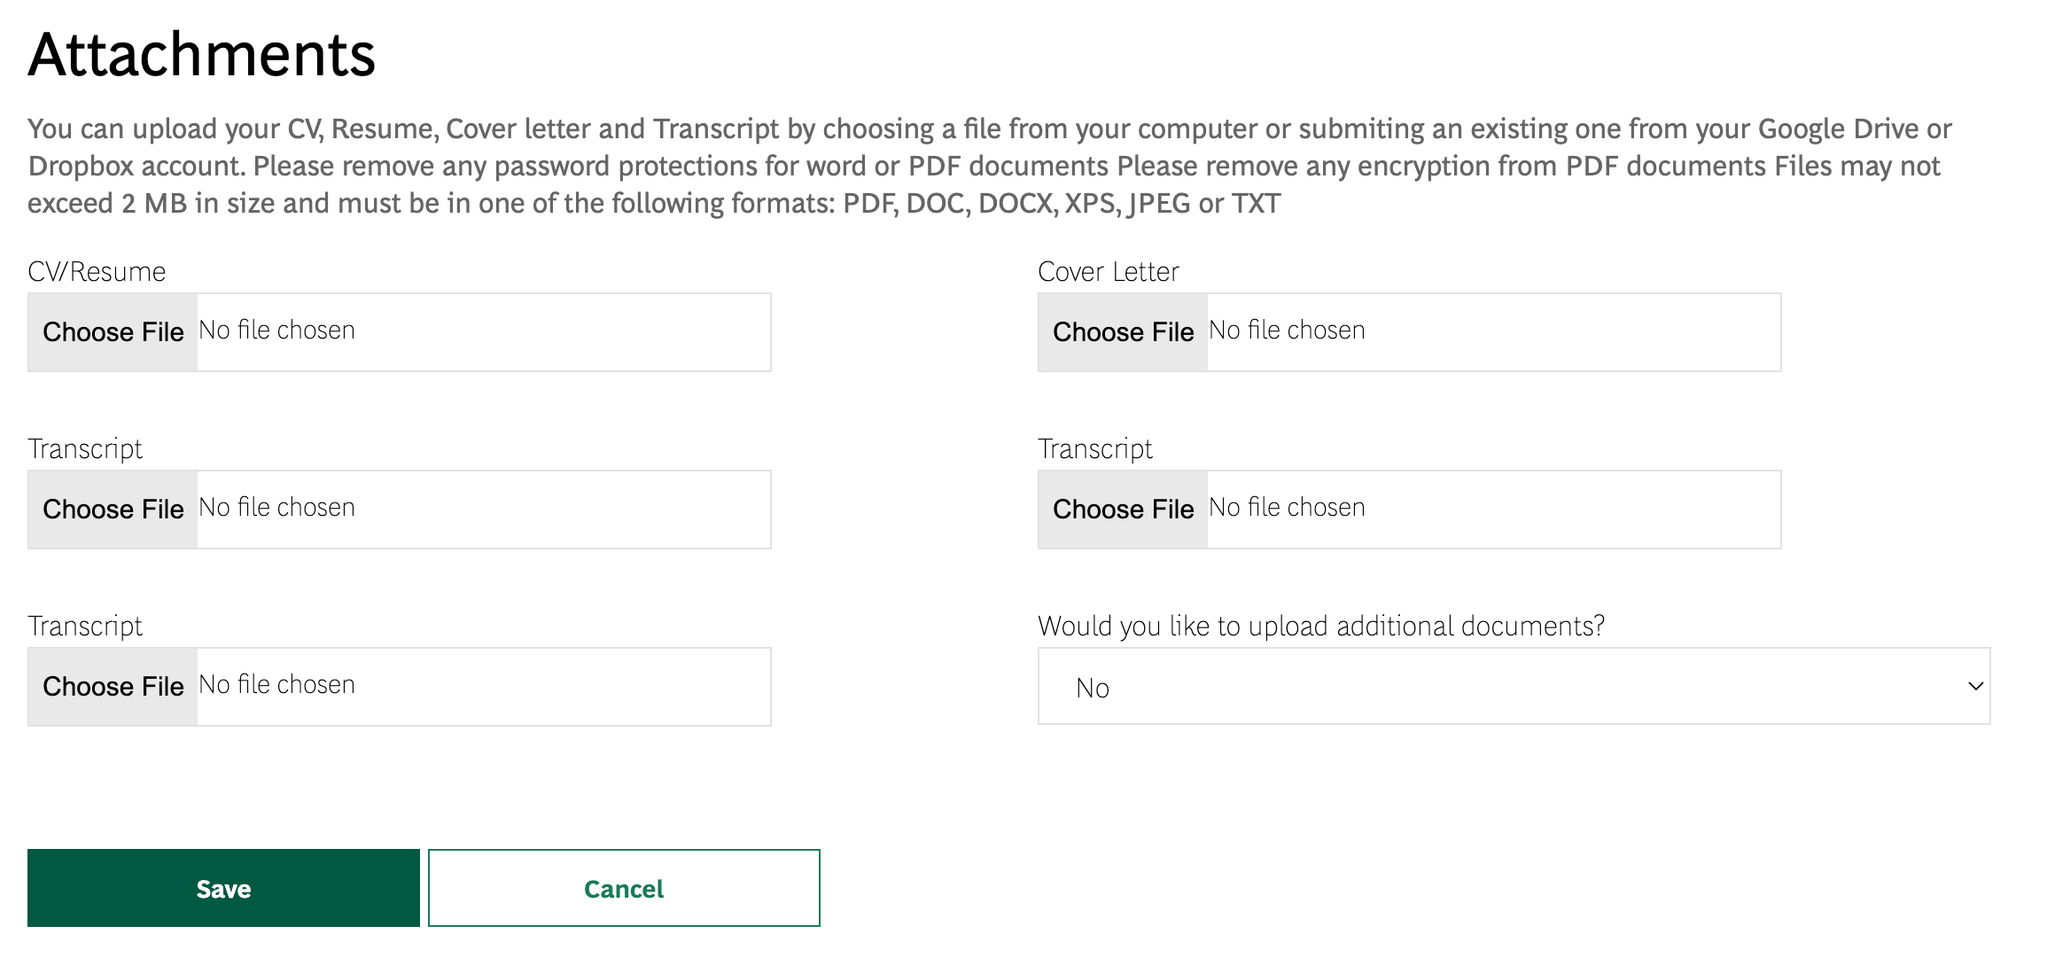
Task: Click the Cover Letter field label
Action: [x=1108, y=272]
